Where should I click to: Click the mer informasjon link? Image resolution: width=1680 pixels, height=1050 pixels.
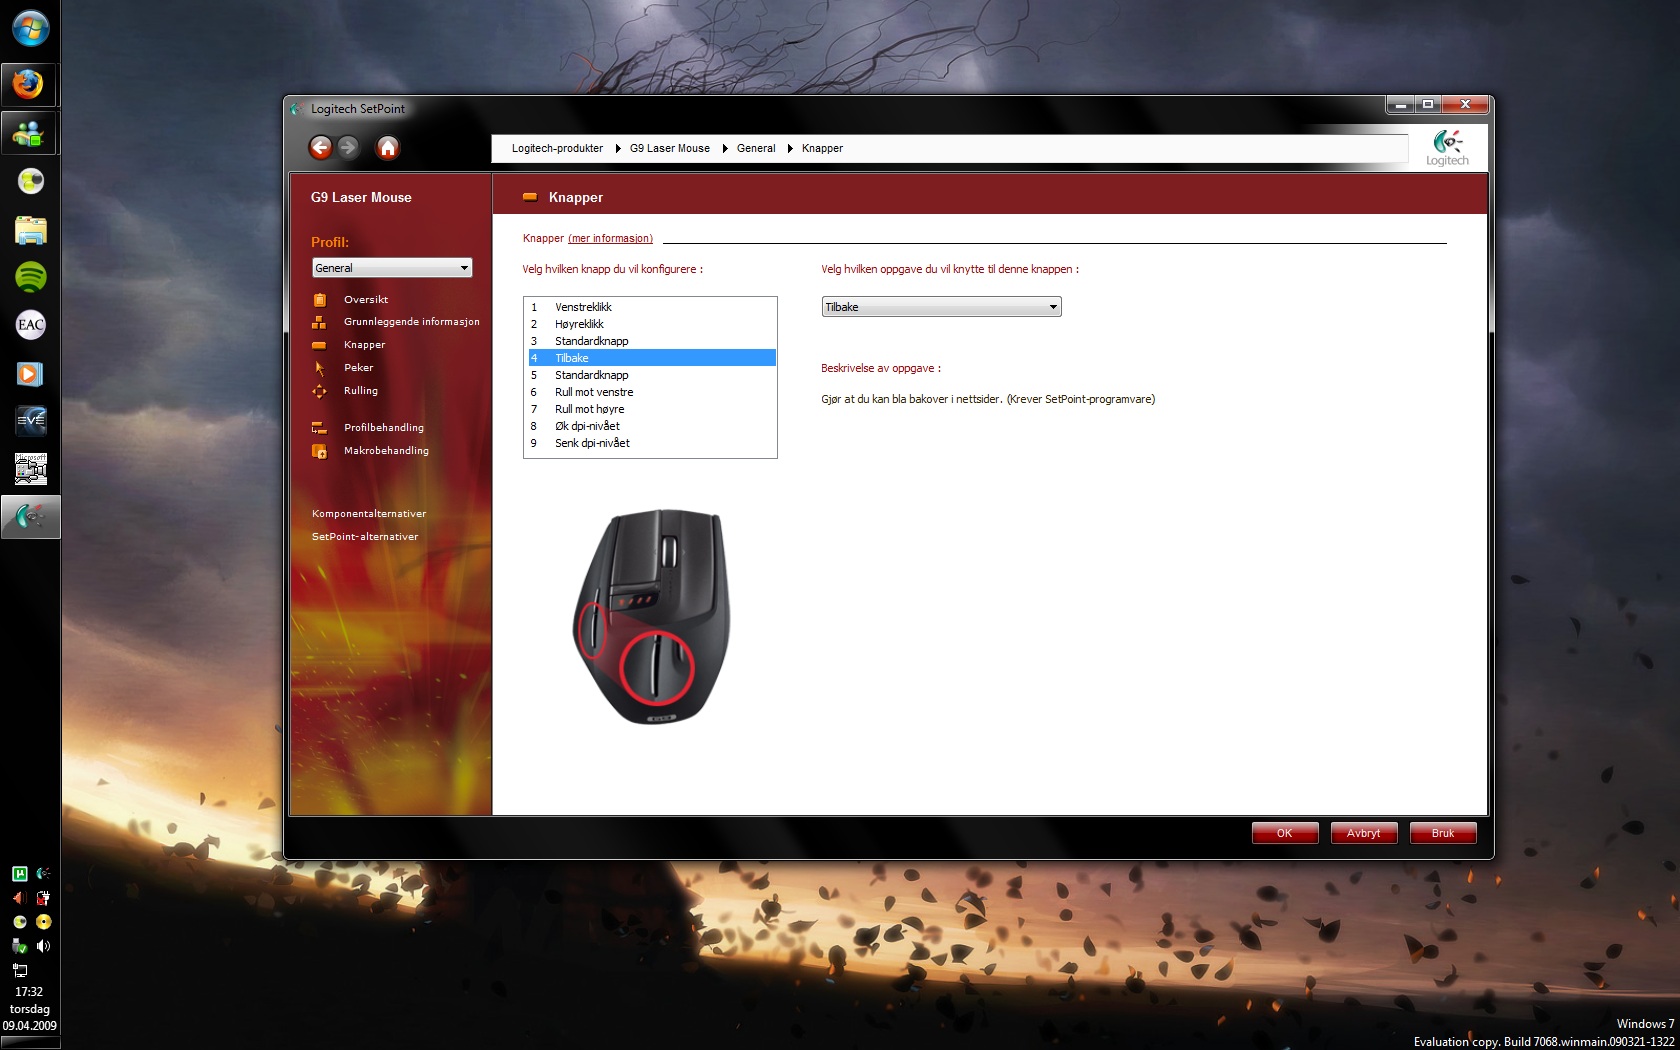pyautogui.click(x=610, y=238)
